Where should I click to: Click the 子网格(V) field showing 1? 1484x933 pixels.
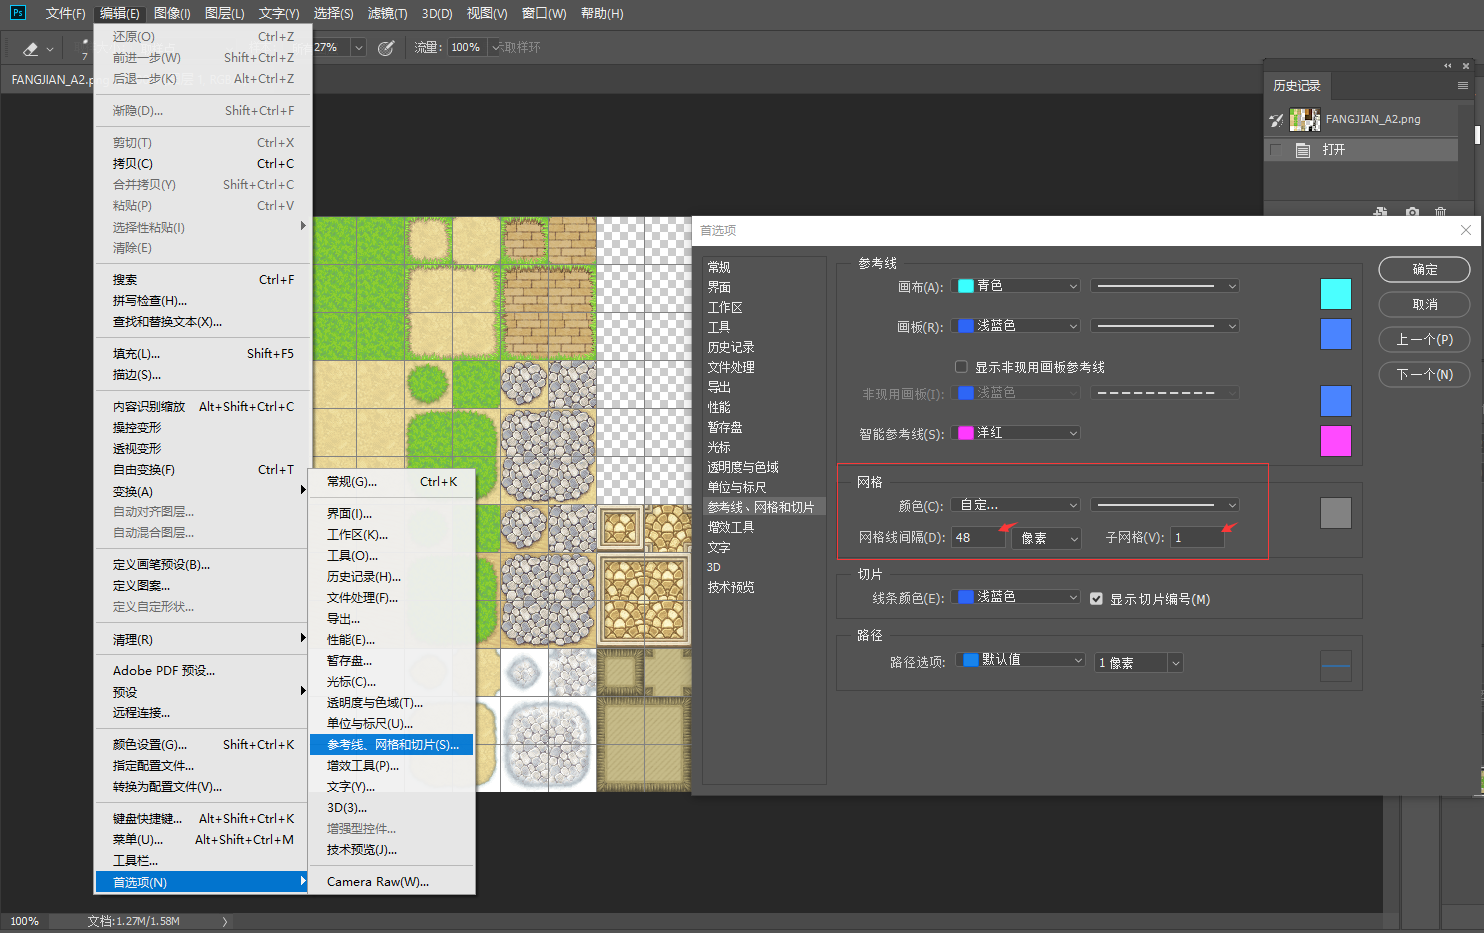(x=1198, y=538)
